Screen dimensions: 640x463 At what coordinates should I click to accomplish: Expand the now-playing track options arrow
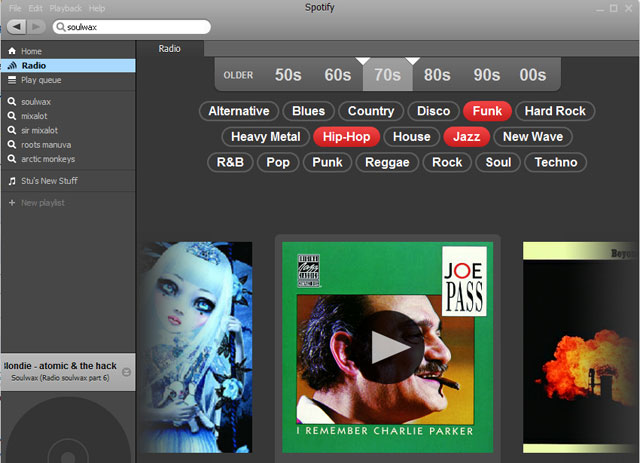tap(126, 372)
